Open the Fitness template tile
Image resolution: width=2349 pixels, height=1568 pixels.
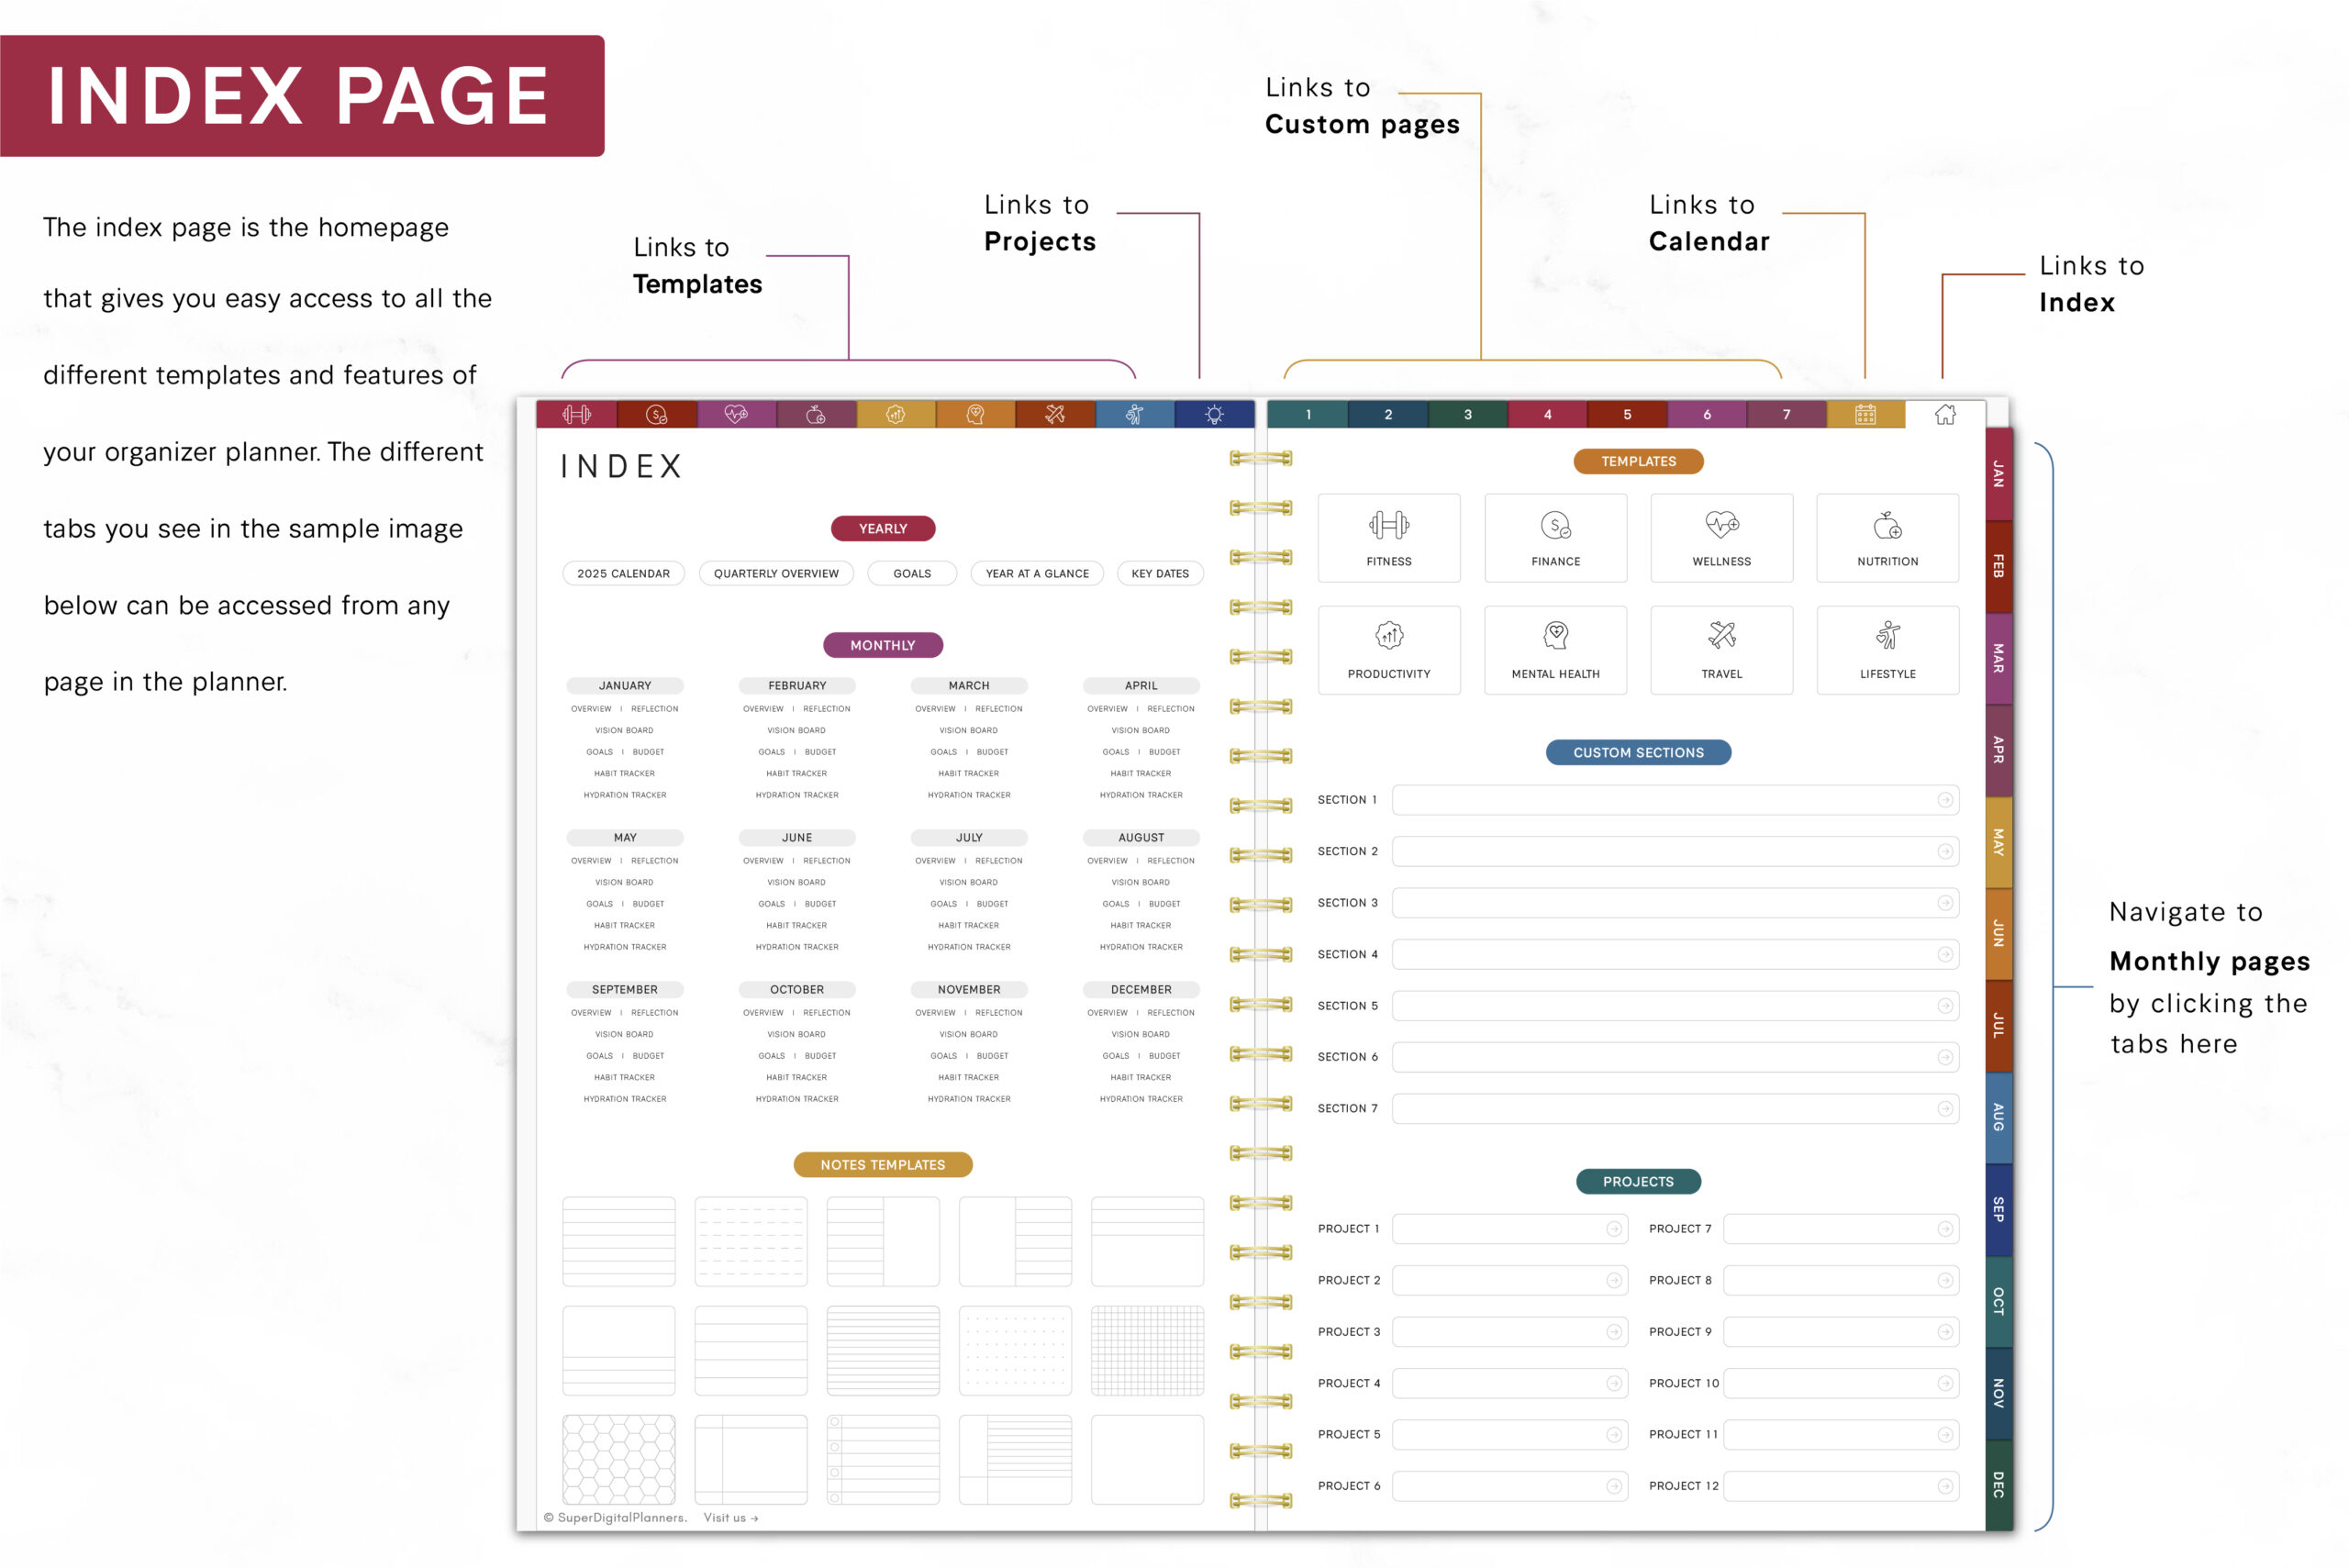[1388, 537]
